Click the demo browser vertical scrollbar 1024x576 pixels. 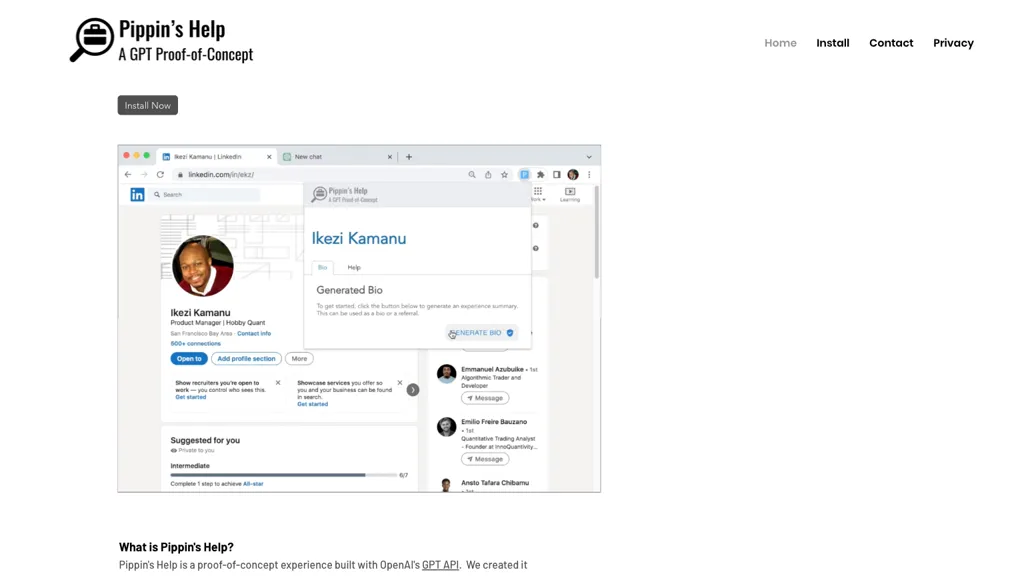coord(596,233)
